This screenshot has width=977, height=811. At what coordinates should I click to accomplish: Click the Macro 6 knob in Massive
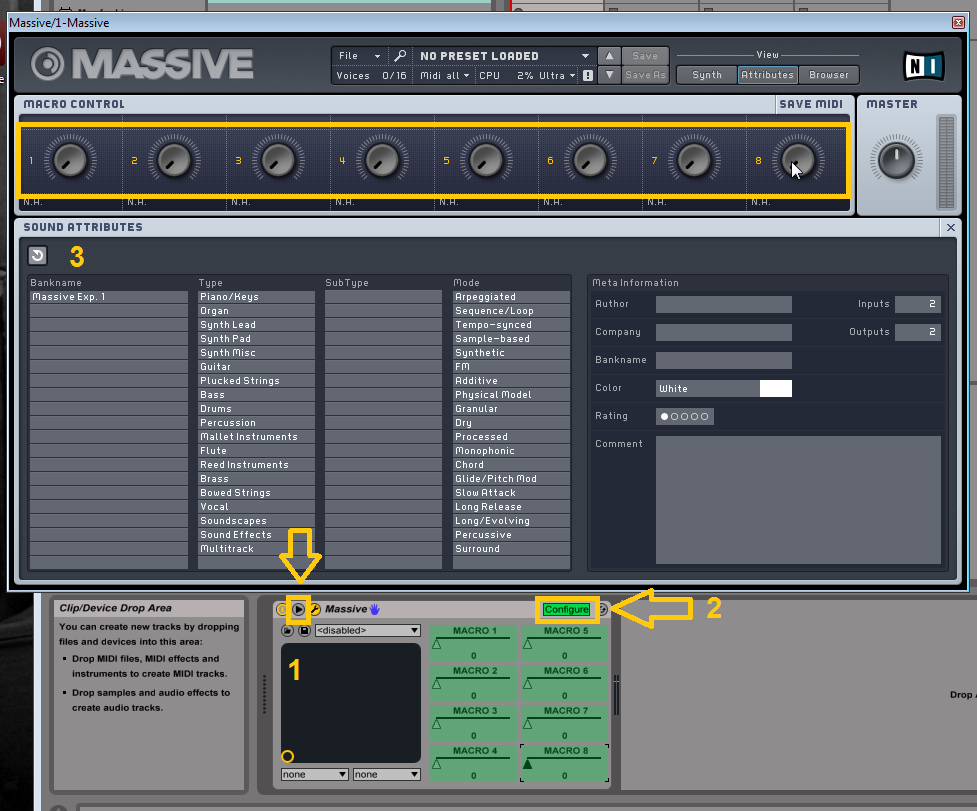[x=591, y=160]
